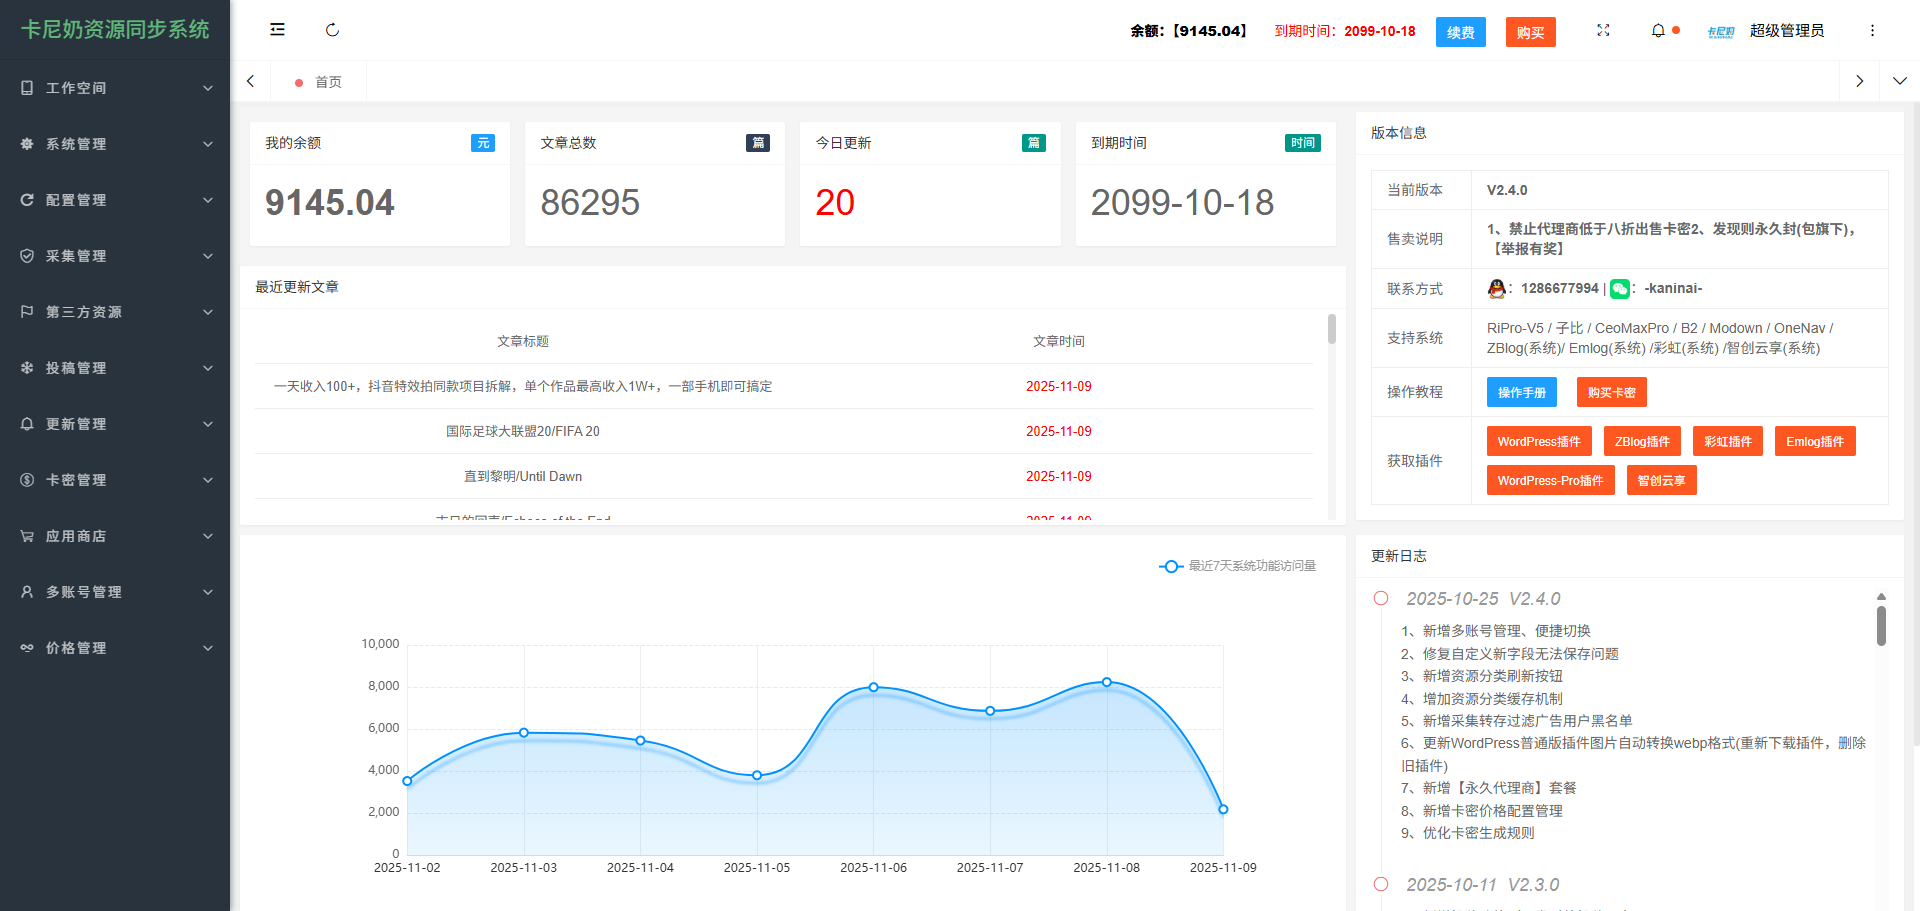Image resolution: width=1920 pixels, height=911 pixels.
Task: Expand the 系统管理 menu
Action: [27, 143]
